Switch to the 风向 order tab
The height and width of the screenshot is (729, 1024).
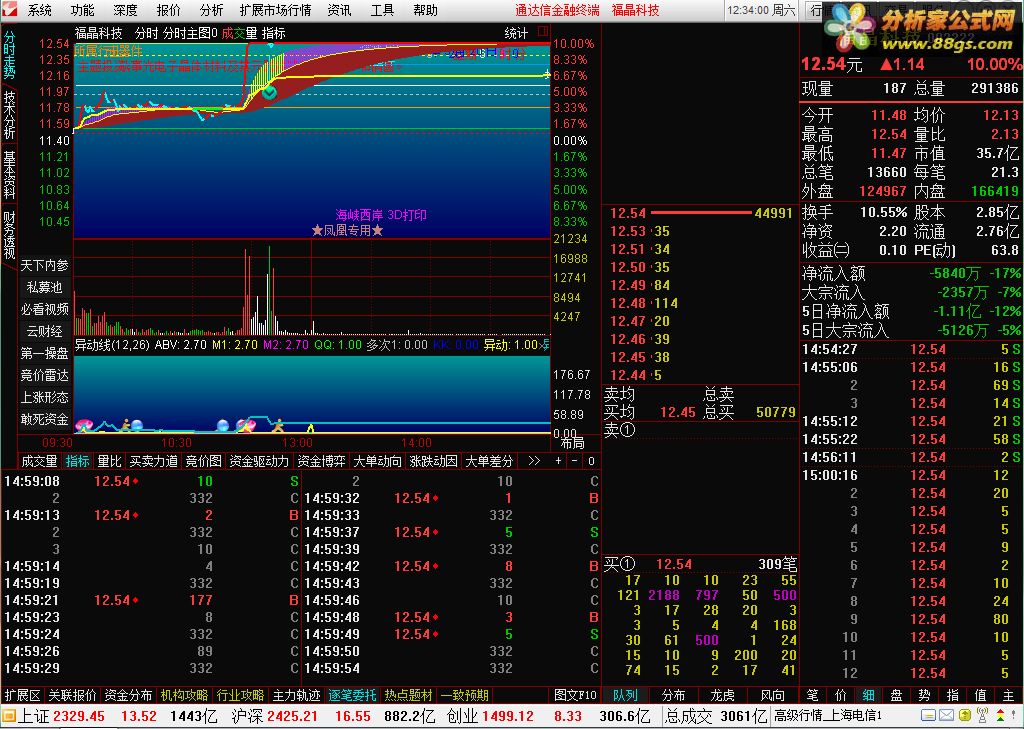[x=773, y=695]
